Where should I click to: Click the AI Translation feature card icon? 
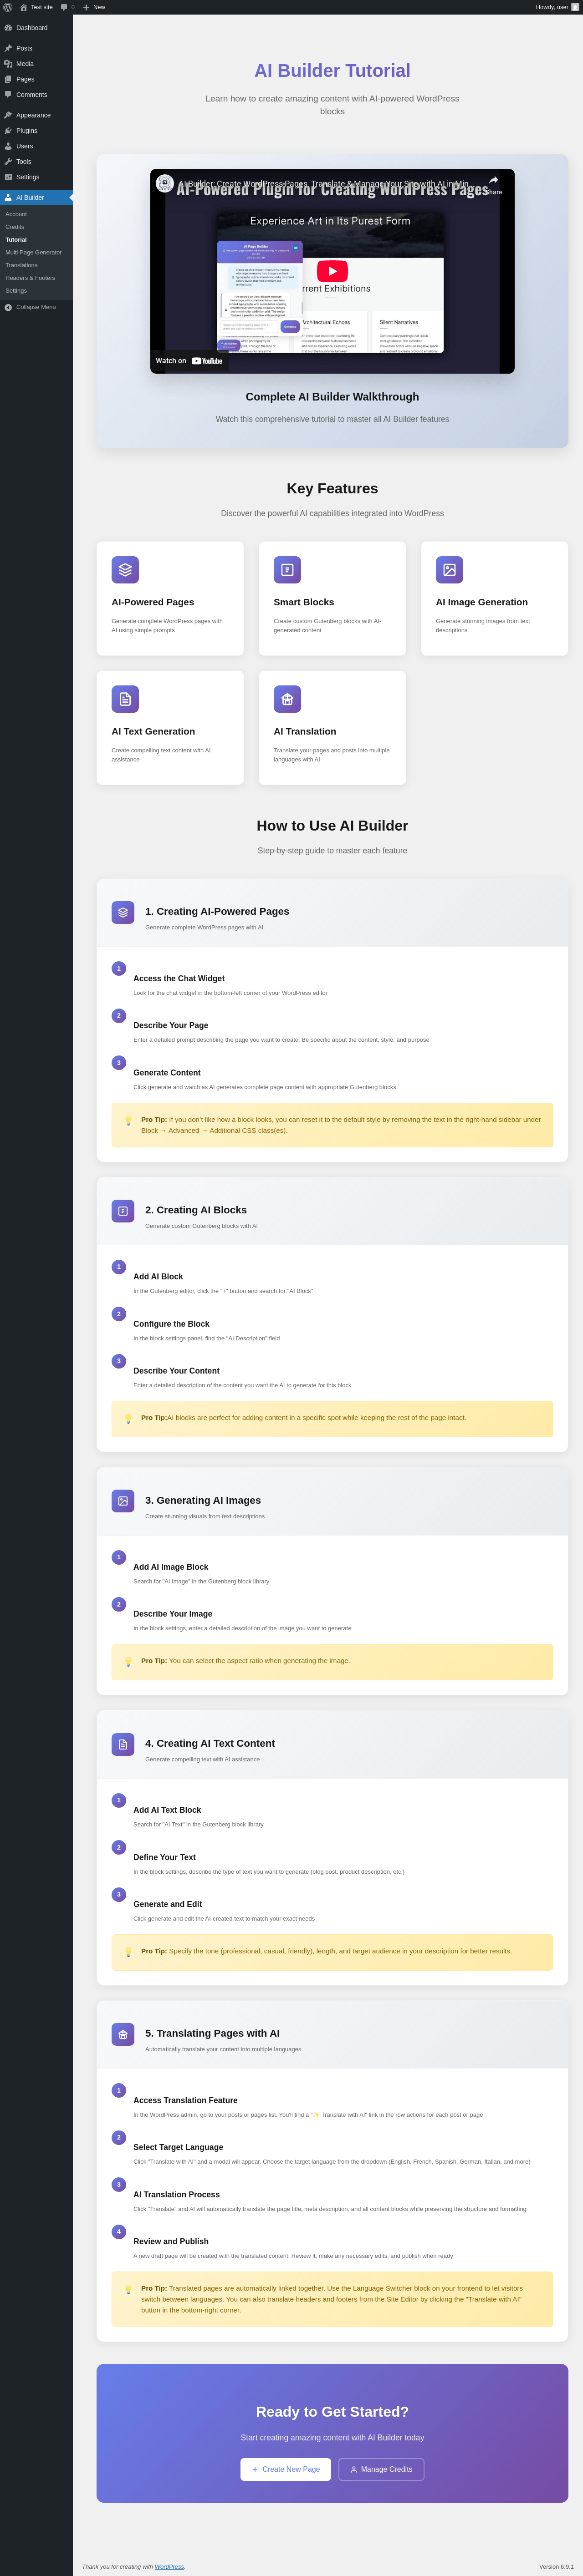tap(287, 699)
